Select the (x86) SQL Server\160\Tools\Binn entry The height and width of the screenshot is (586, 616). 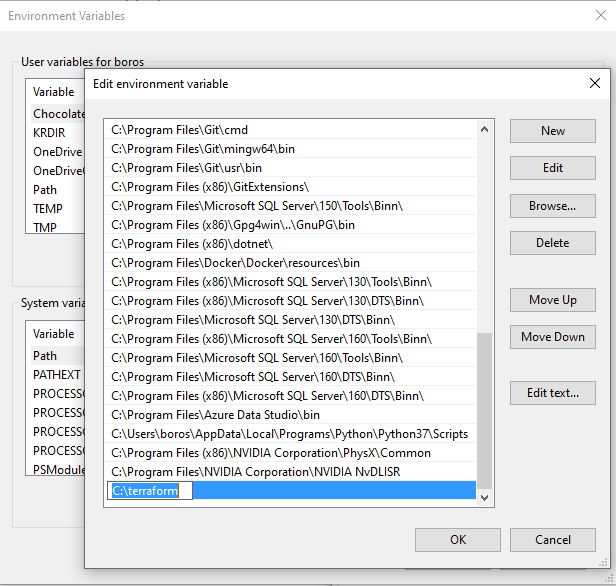pyautogui.click(x=290, y=339)
